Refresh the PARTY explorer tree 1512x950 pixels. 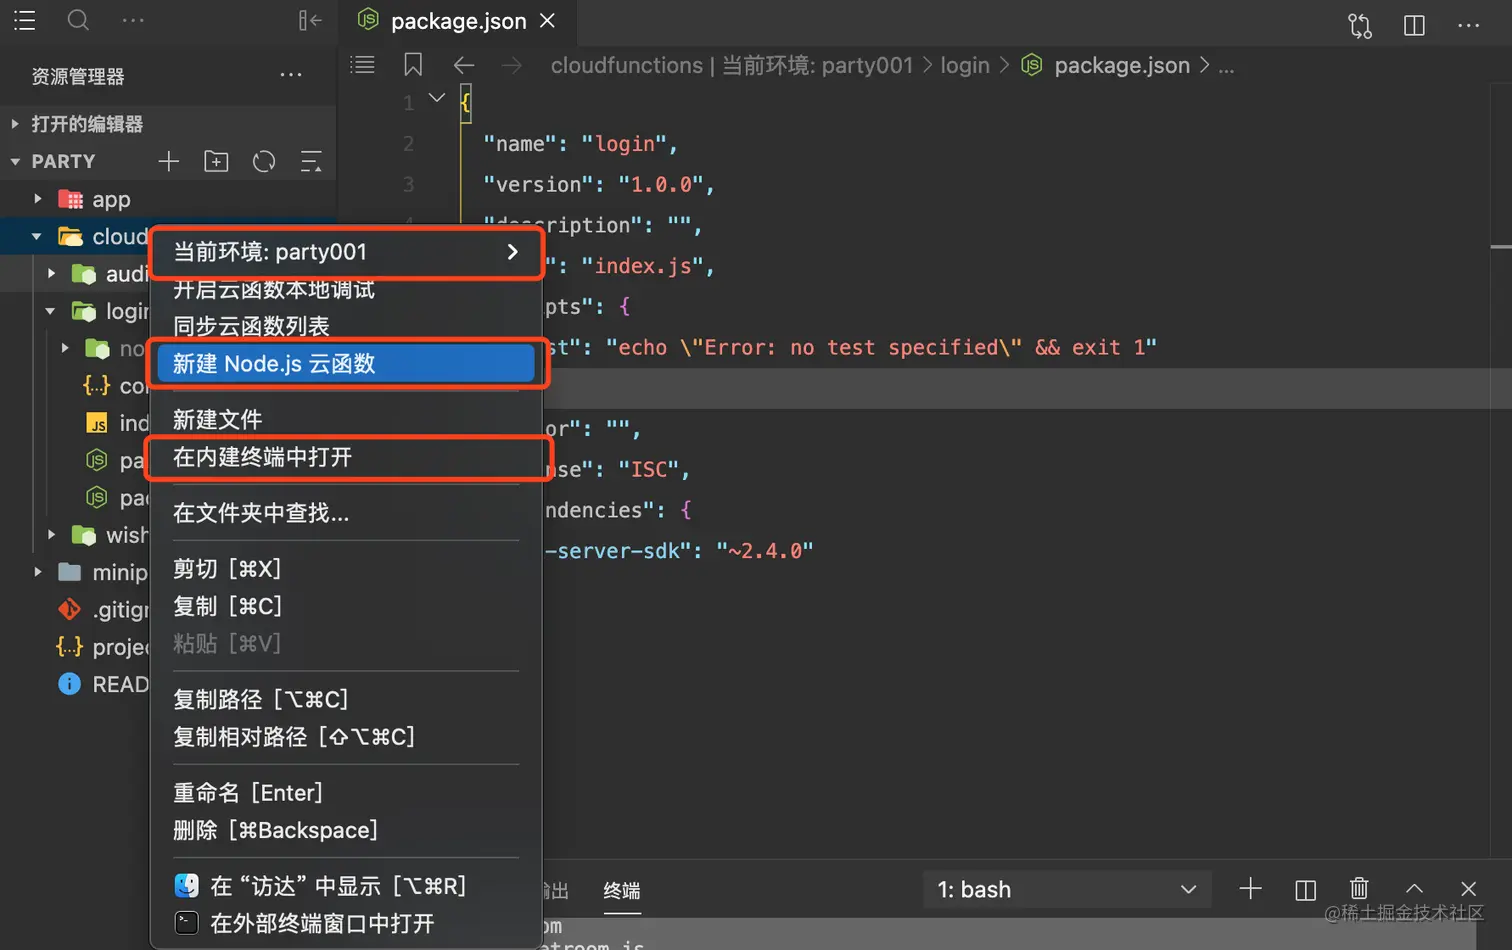coord(264,161)
